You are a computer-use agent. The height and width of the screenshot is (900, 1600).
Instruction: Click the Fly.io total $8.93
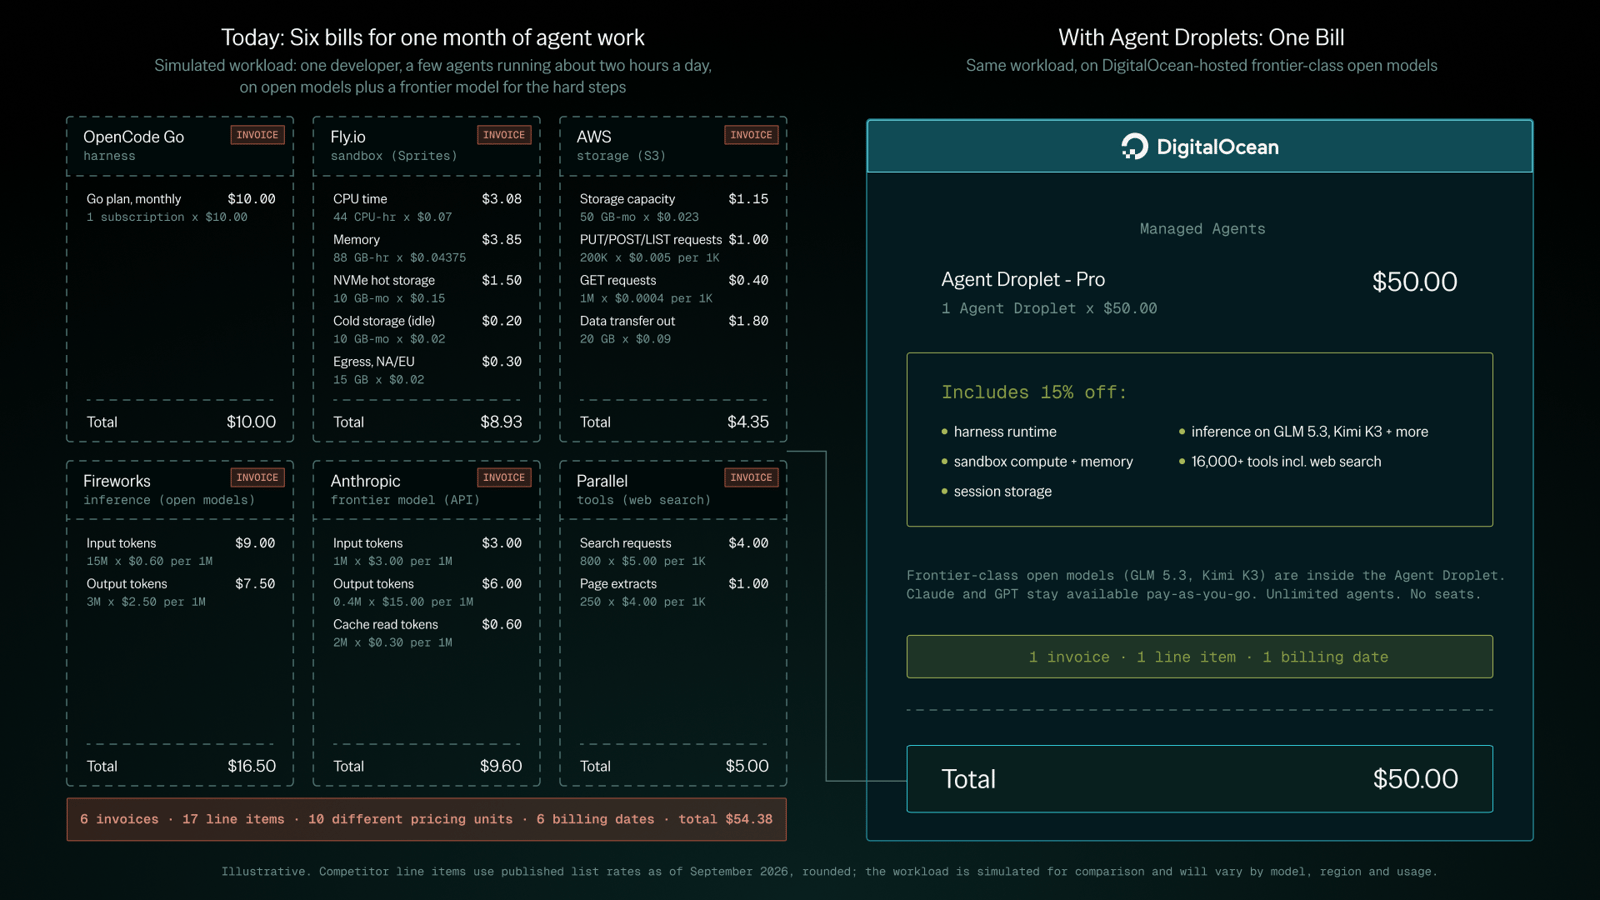(x=501, y=422)
